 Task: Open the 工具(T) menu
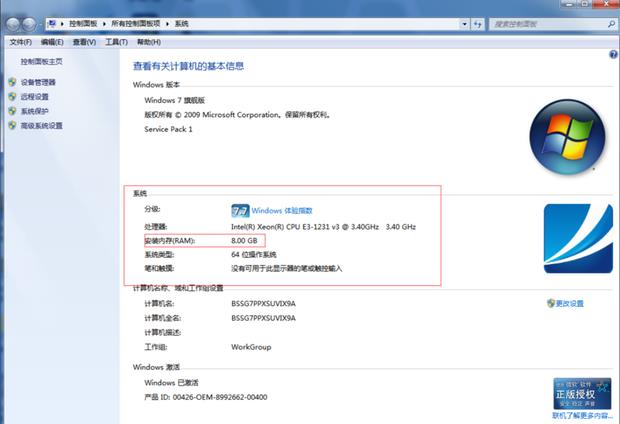tap(116, 42)
